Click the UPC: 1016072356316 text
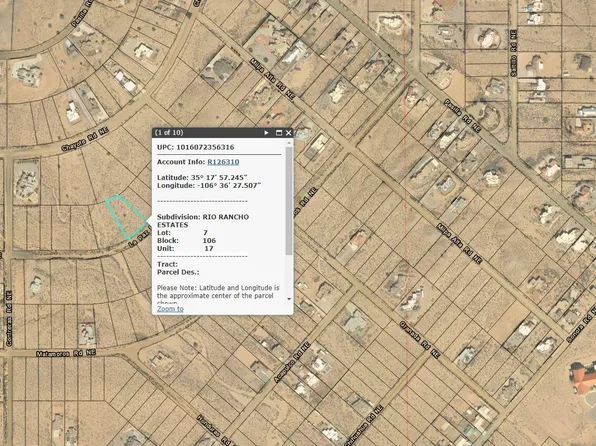Image resolution: width=596 pixels, height=446 pixels. pyautogui.click(x=196, y=147)
